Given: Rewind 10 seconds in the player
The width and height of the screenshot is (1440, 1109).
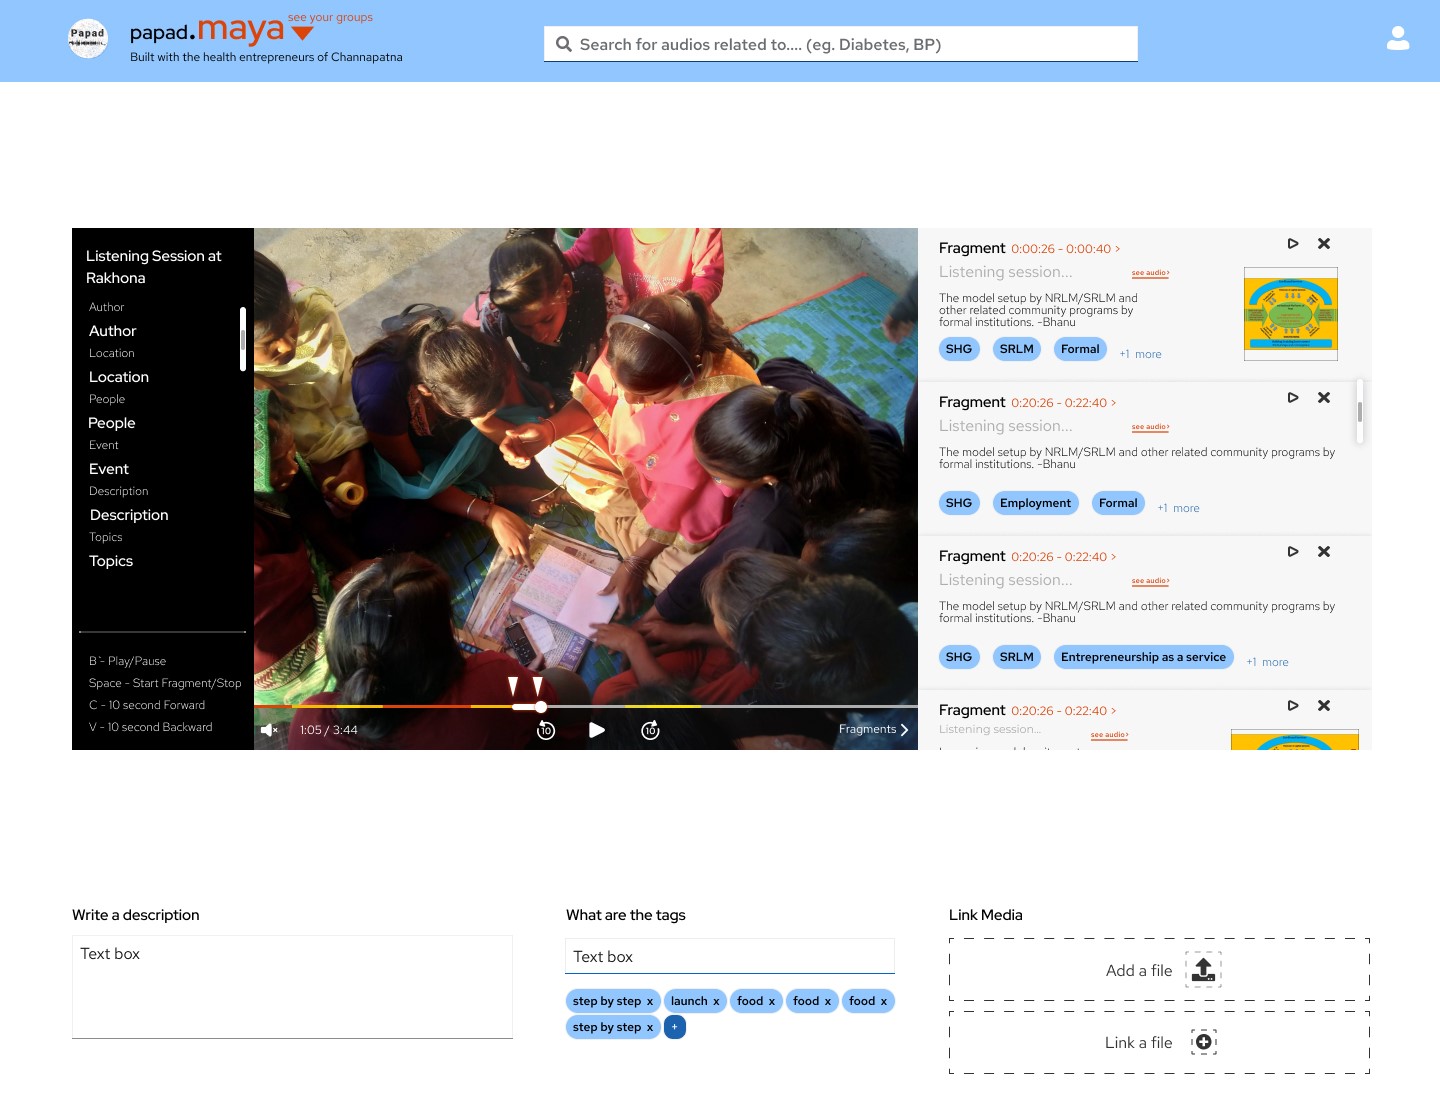Looking at the screenshot, I should coord(546,730).
